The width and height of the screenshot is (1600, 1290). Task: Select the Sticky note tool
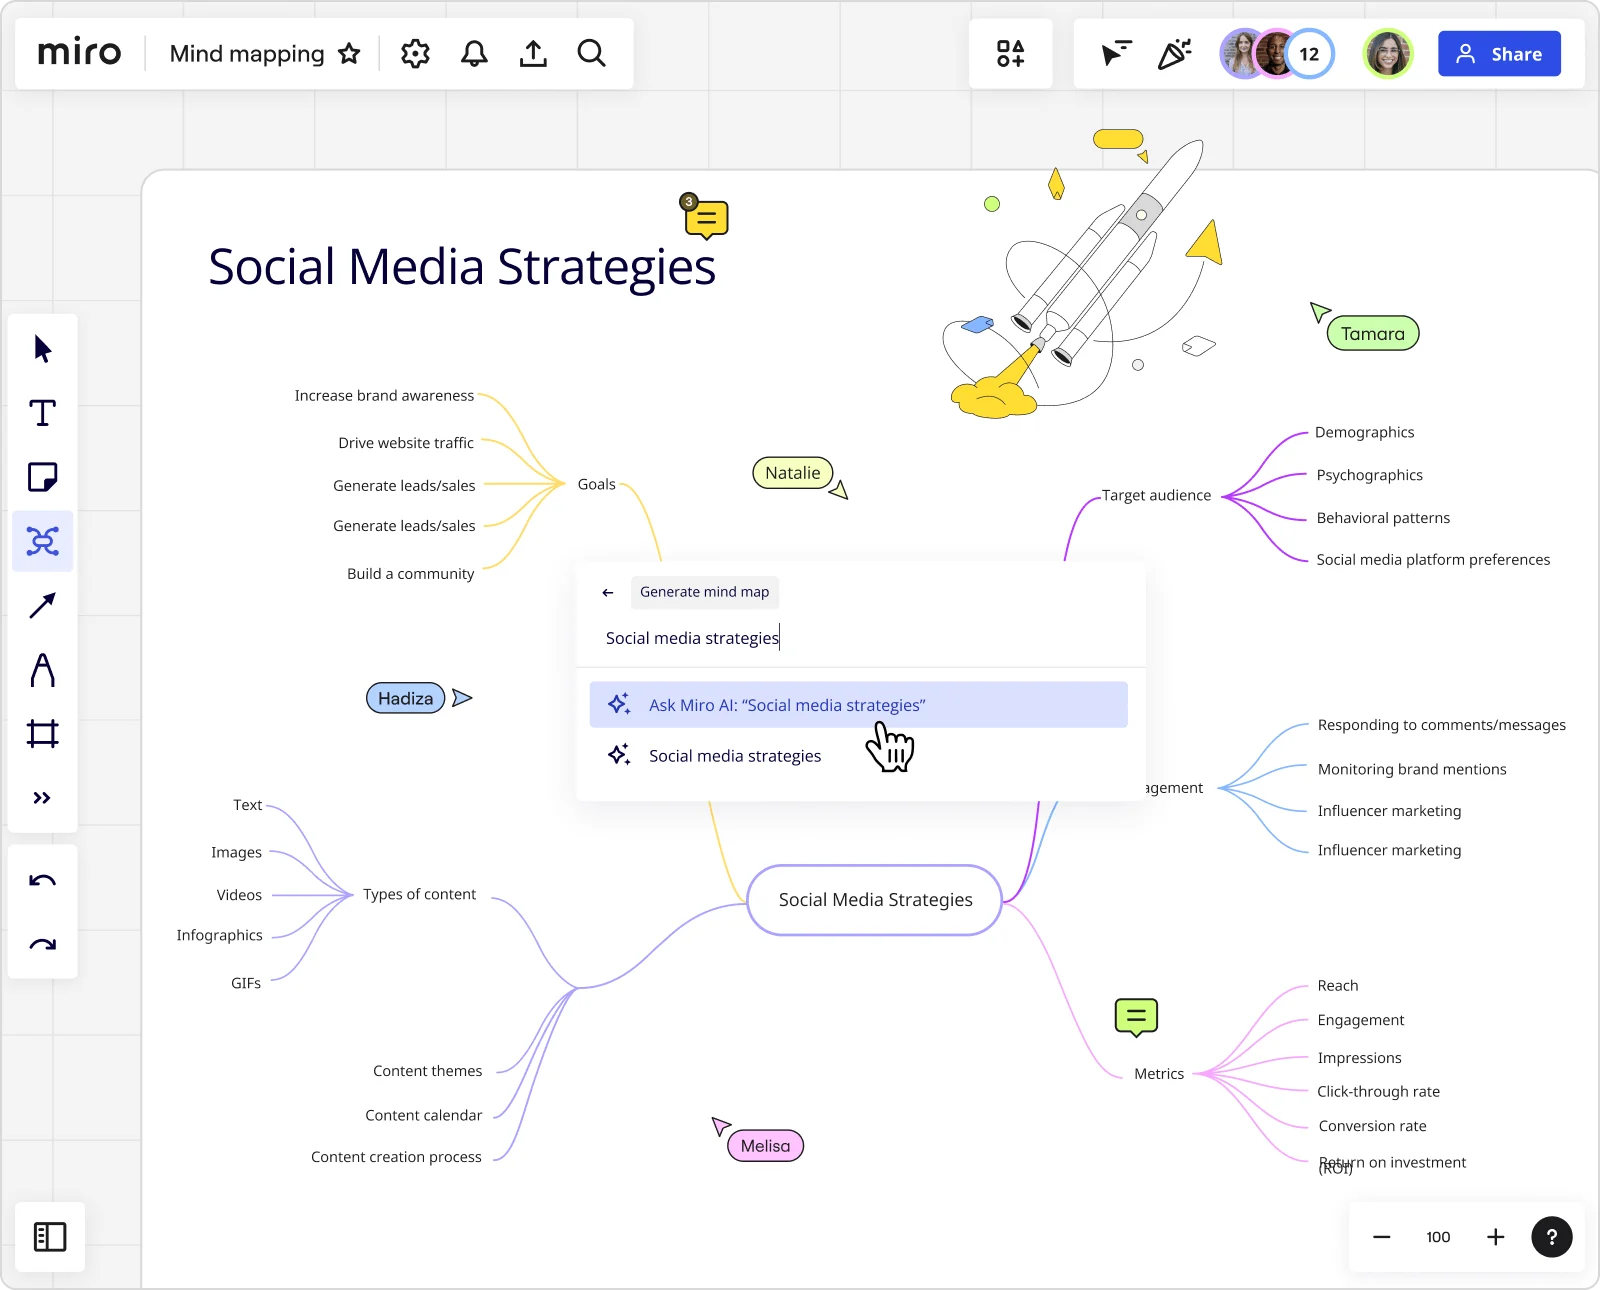pyautogui.click(x=42, y=477)
